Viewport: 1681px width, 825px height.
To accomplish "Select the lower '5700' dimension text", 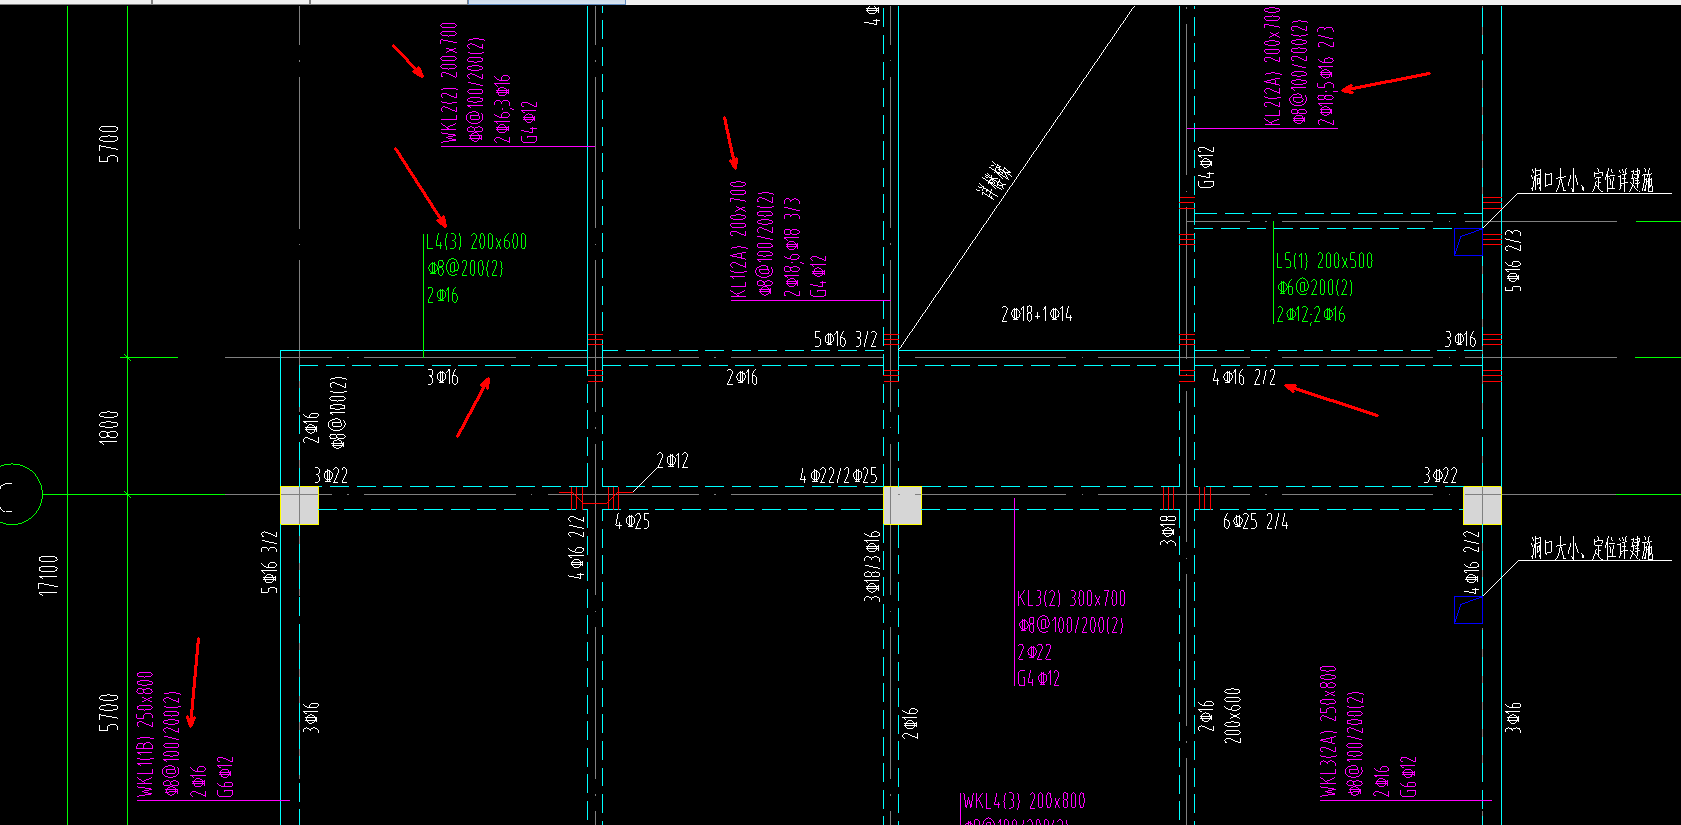I will pyautogui.click(x=109, y=713).
